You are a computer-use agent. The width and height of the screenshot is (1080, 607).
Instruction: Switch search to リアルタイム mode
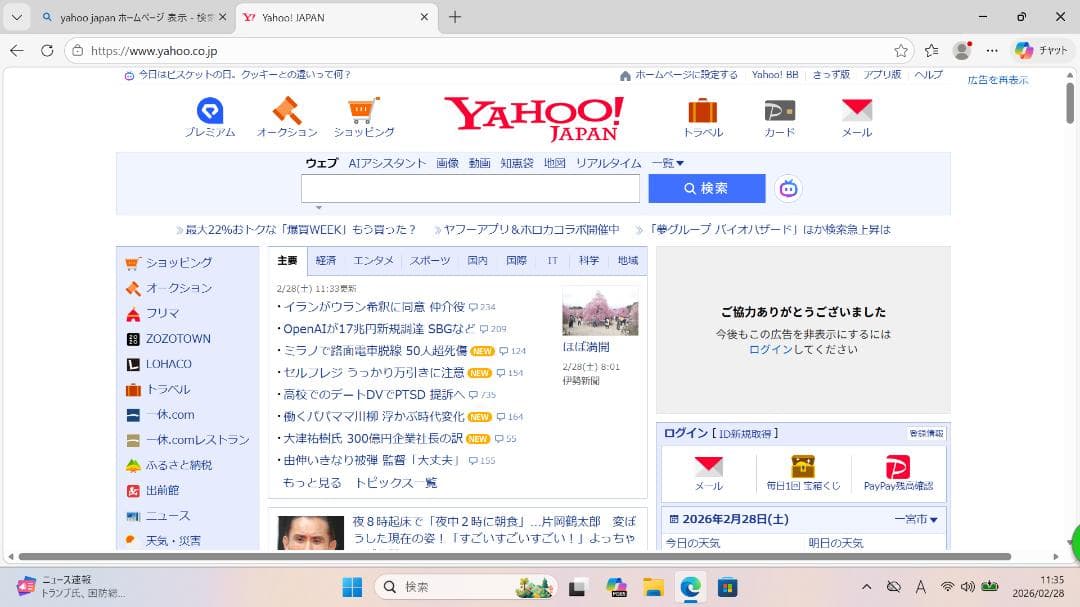point(608,163)
